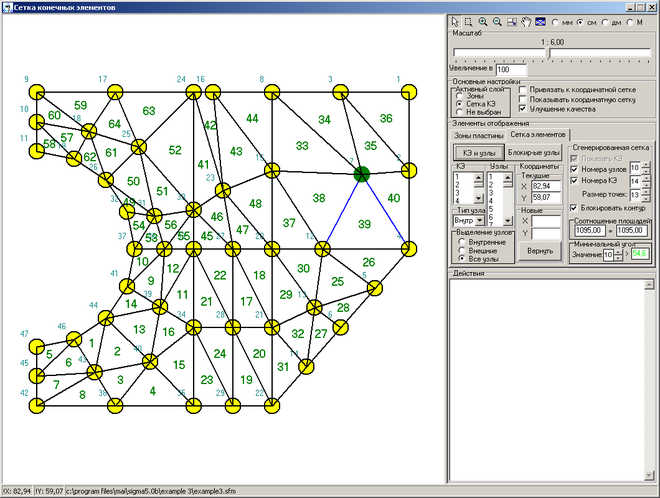
Task: Choose the rectangular selection tool
Action: [468, 22]
